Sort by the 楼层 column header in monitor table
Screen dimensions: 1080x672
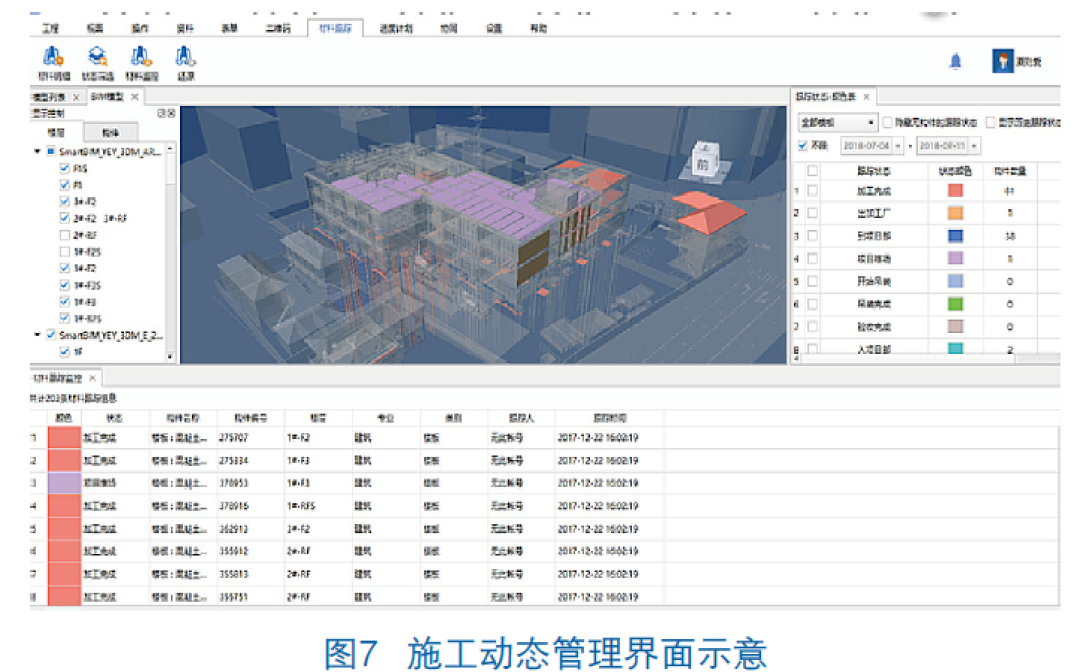click(x=318, y=418)
